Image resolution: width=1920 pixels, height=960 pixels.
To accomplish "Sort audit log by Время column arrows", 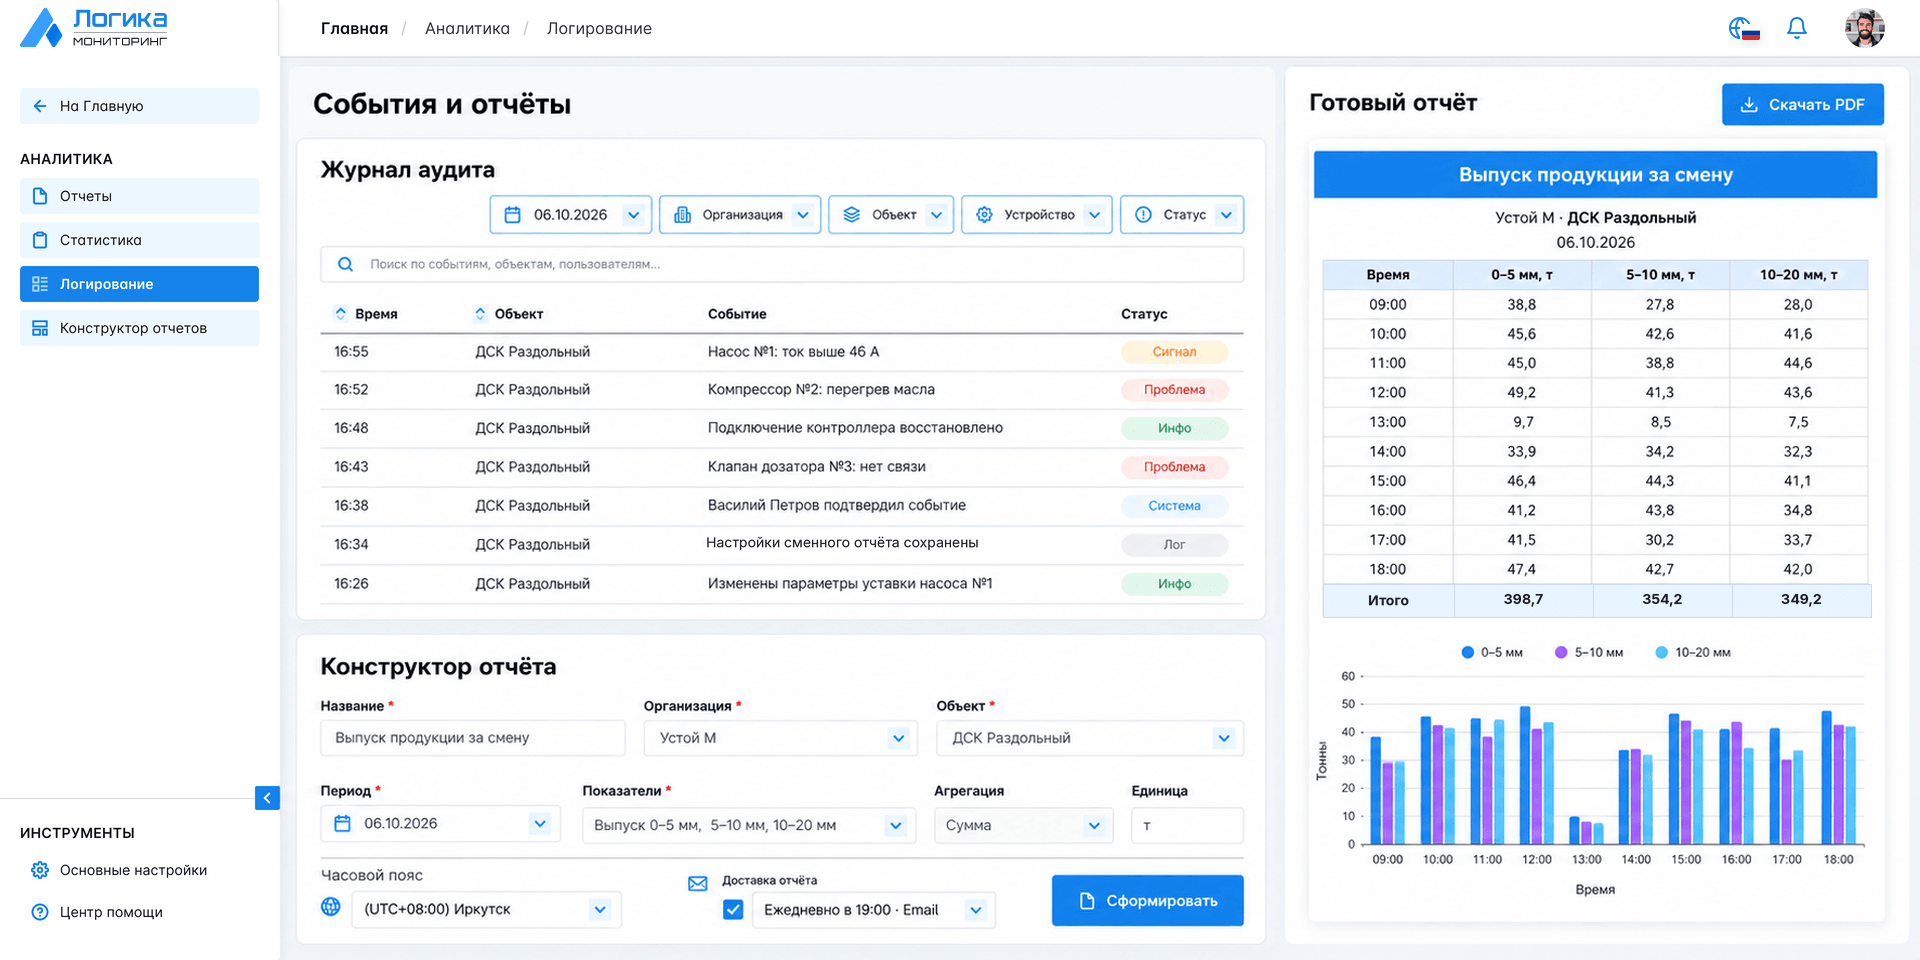I will 340,313.
